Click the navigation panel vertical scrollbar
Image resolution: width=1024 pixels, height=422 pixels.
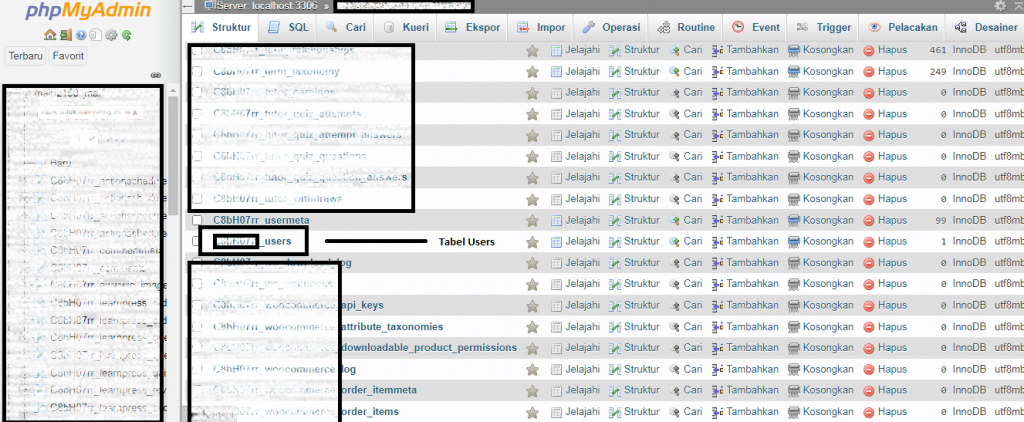click(x=173, y=155)
